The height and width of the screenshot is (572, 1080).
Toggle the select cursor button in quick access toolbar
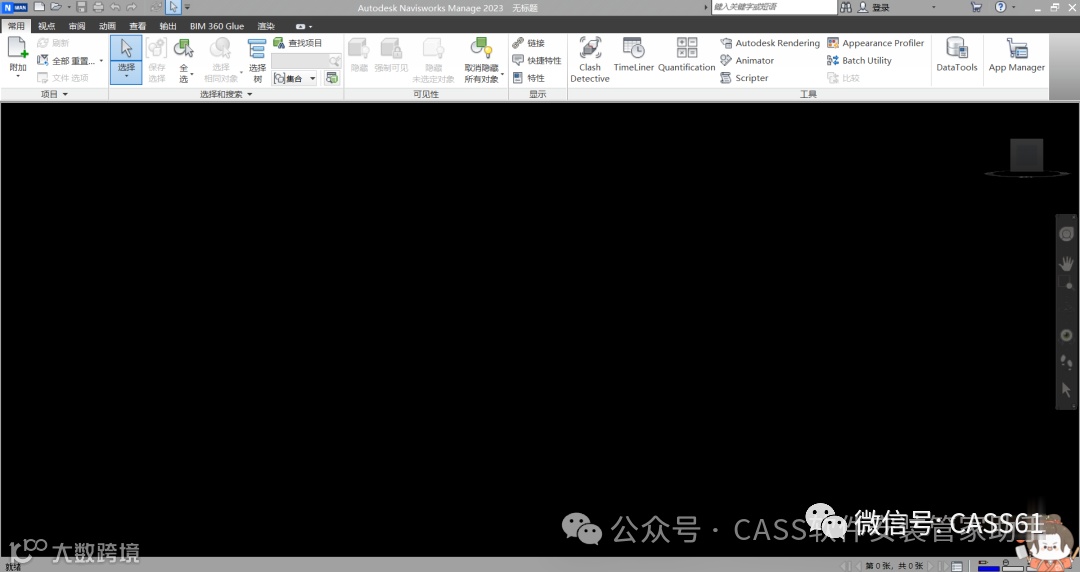(173, 7)
